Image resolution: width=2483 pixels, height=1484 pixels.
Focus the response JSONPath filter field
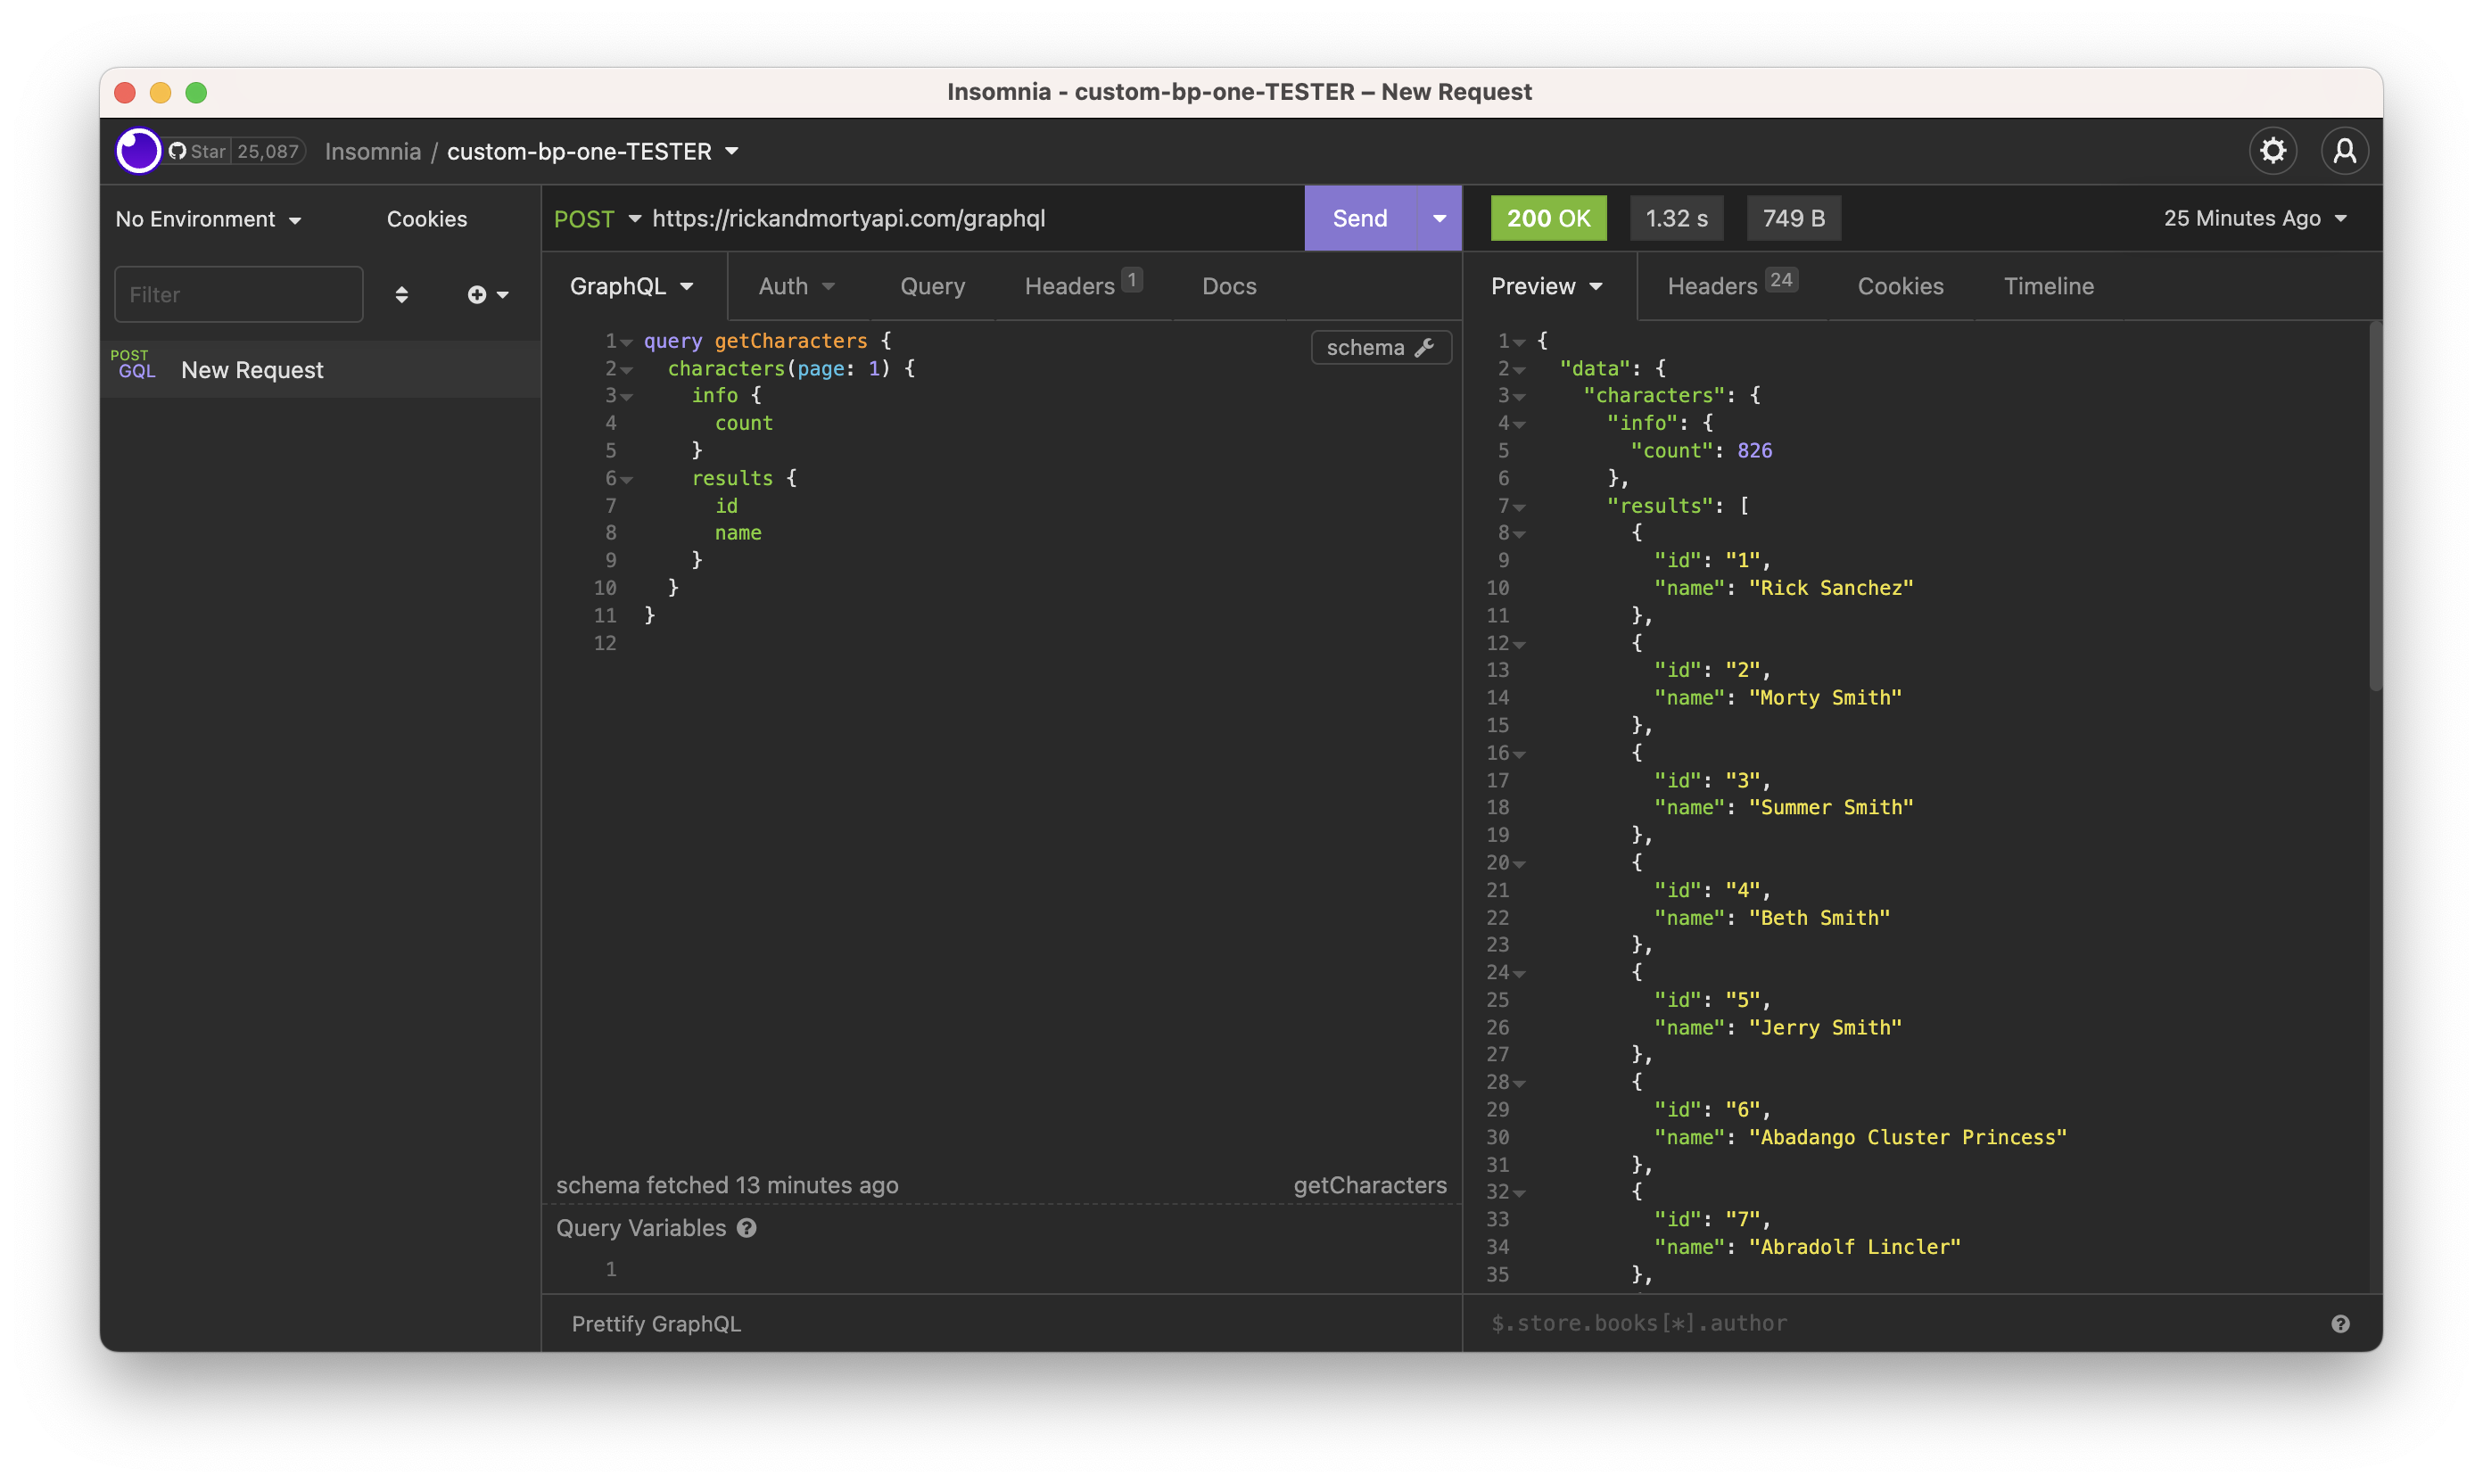point(1900,1324)
